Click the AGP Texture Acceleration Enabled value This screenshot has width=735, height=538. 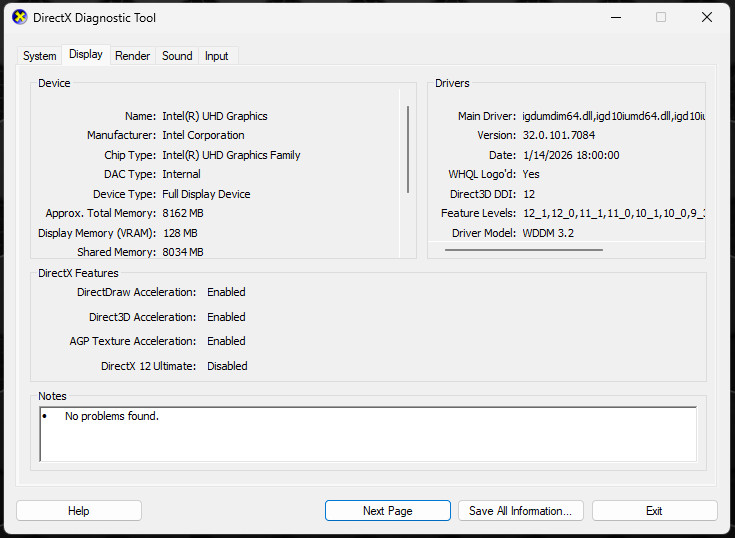(226, 341)
